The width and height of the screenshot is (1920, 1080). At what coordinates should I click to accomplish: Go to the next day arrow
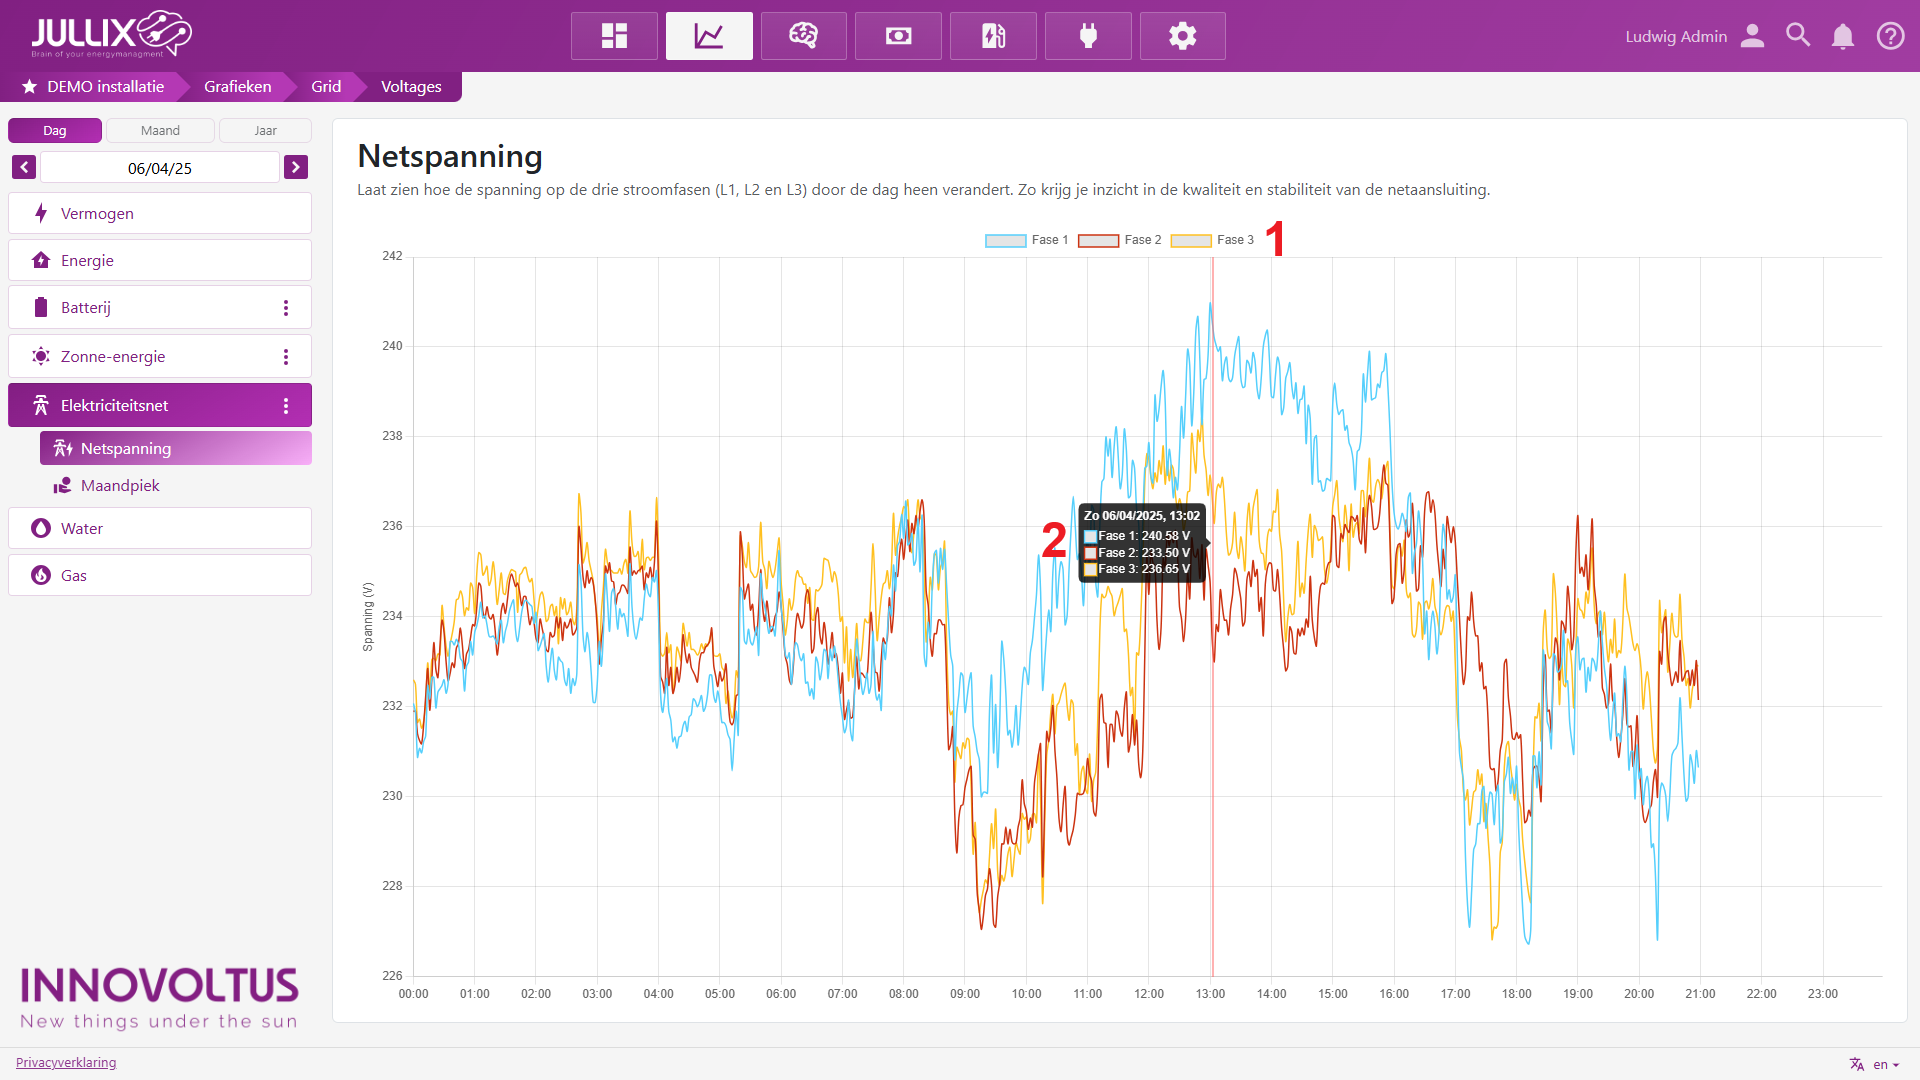tap(295, 167)
